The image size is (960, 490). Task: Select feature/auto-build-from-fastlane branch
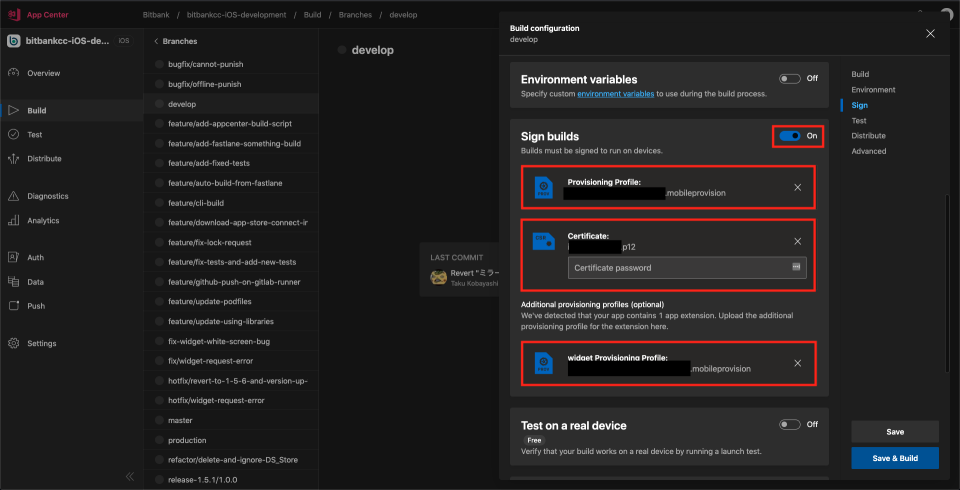(x=231, y=183)
